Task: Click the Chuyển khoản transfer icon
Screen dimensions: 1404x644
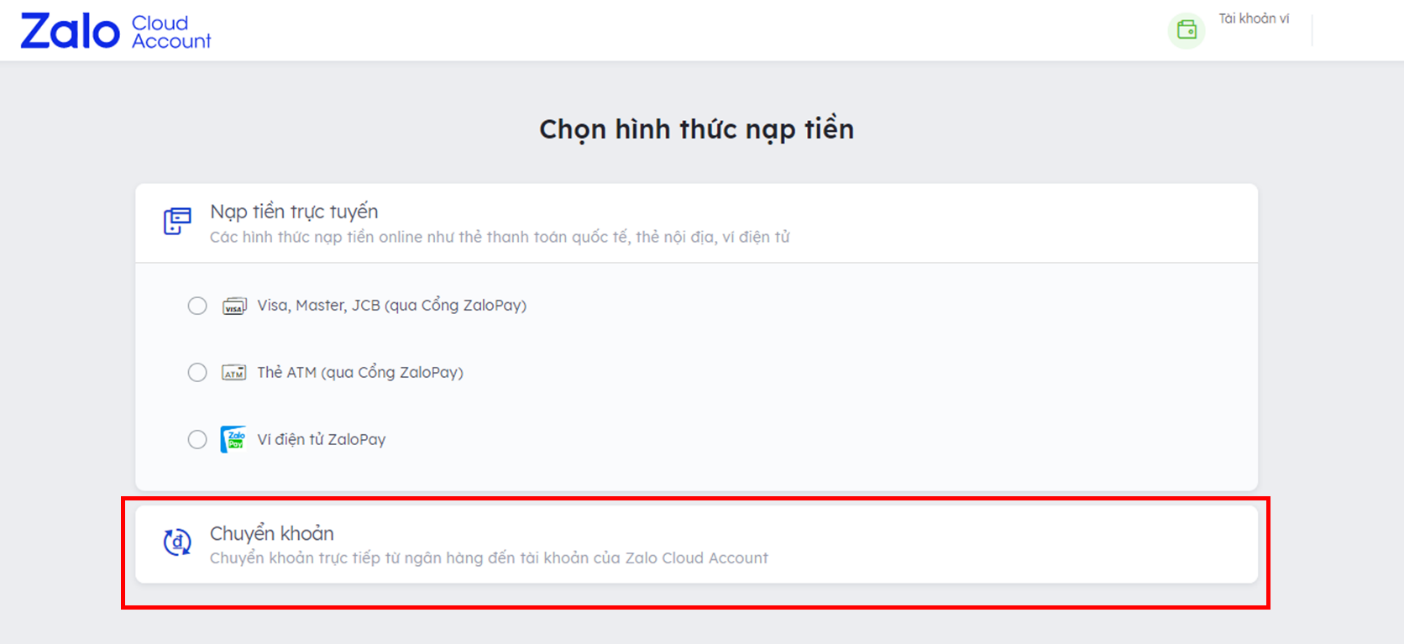Action: pyautogui.click(x=177, y=542)
